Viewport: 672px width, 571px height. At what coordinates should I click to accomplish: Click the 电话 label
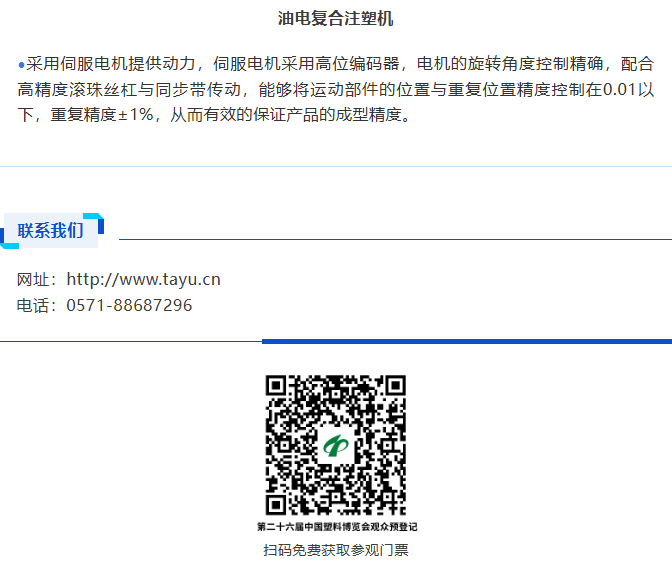(x=33, y=306)
